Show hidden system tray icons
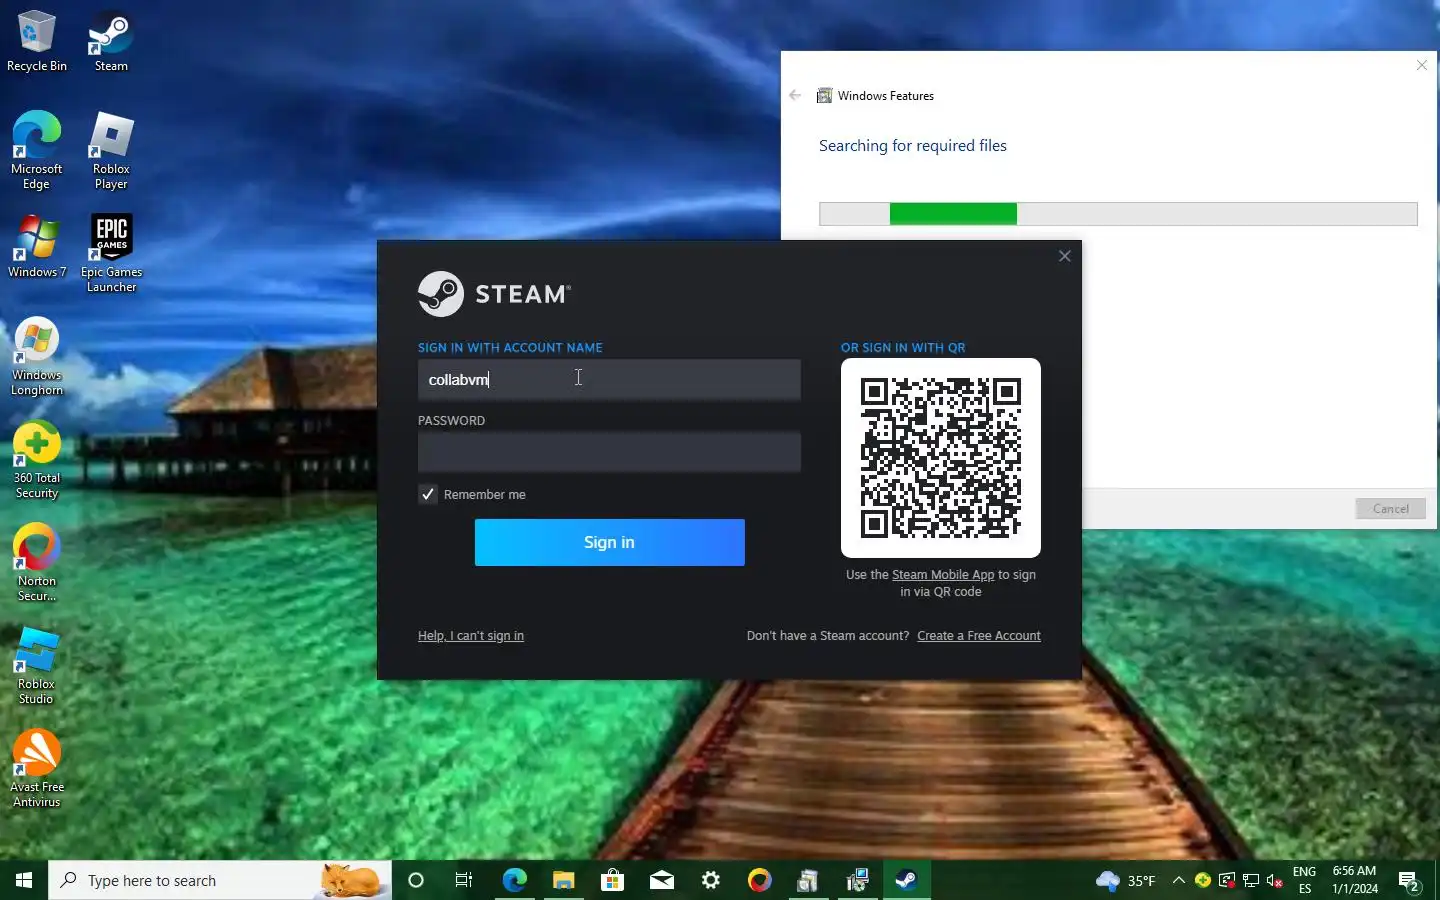This screenshot has height=900, width=1440. point(1178,880)
